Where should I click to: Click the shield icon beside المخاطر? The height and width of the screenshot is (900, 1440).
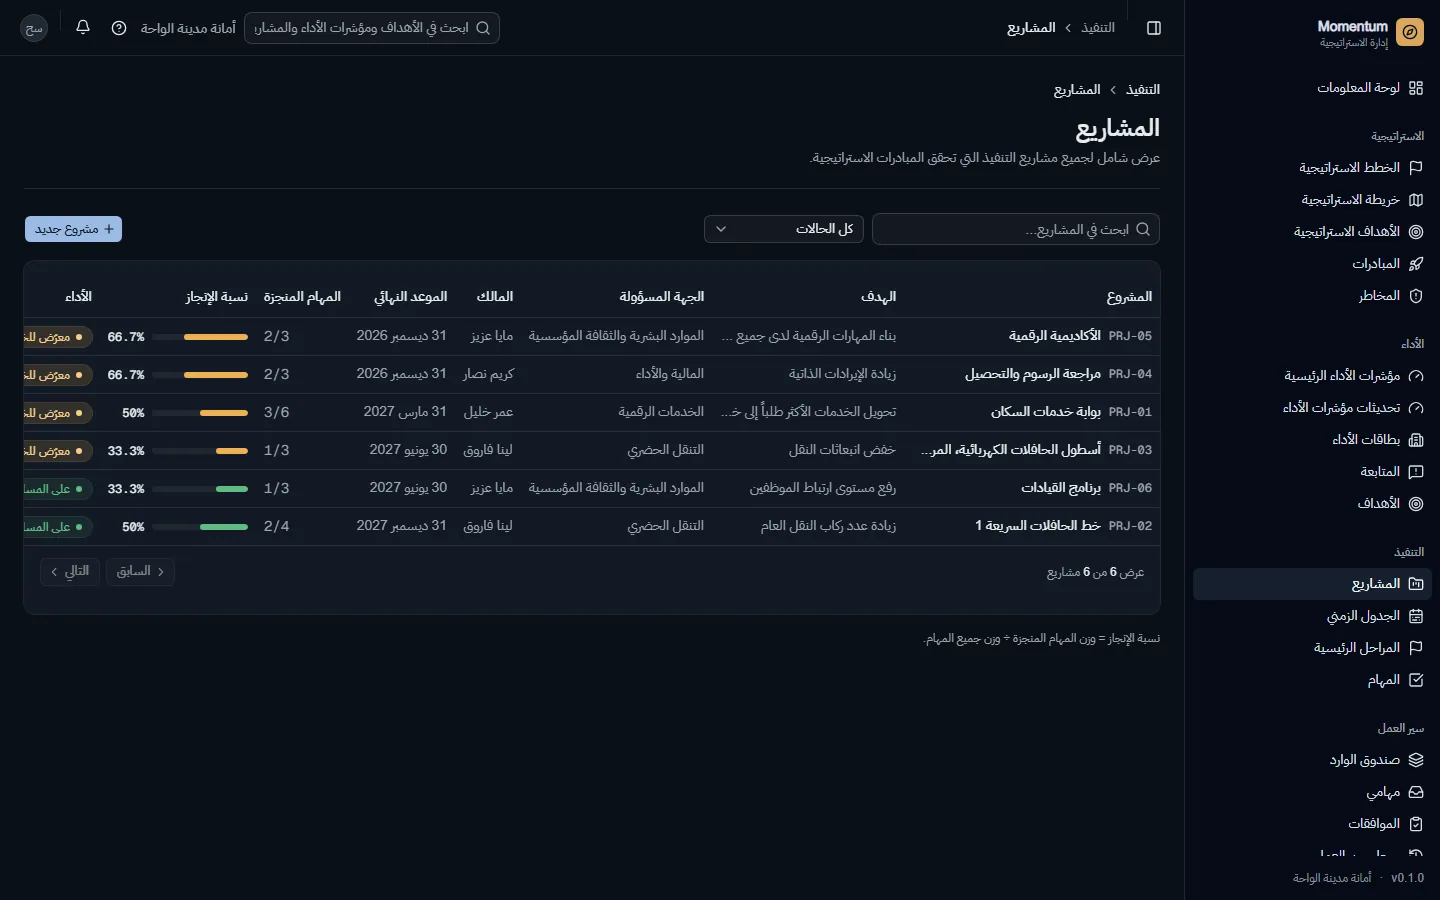click(x=1416, y=296)
